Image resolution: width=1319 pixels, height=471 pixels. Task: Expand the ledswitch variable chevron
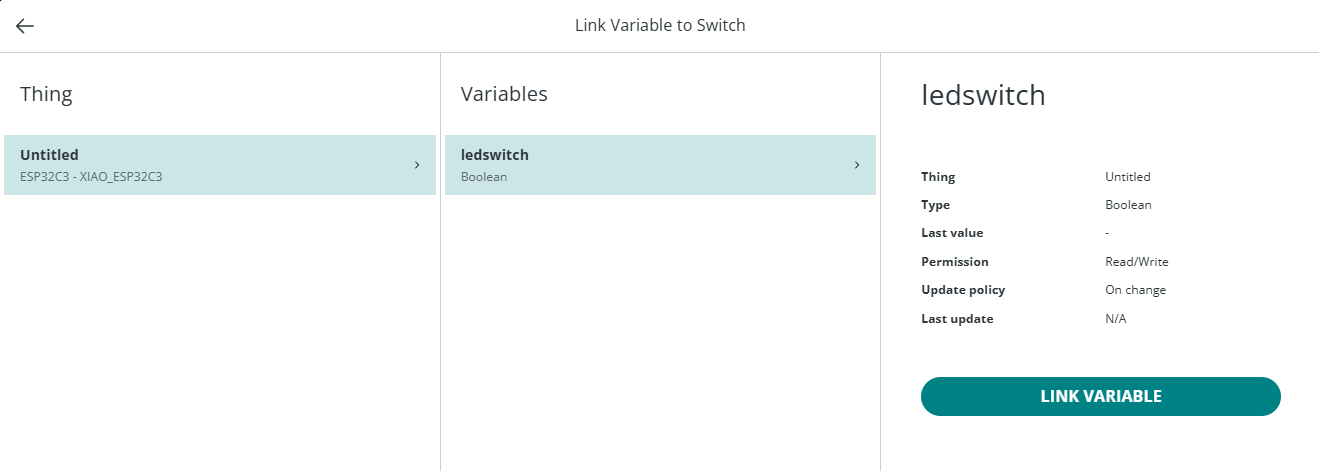click(x=857, y=165)
